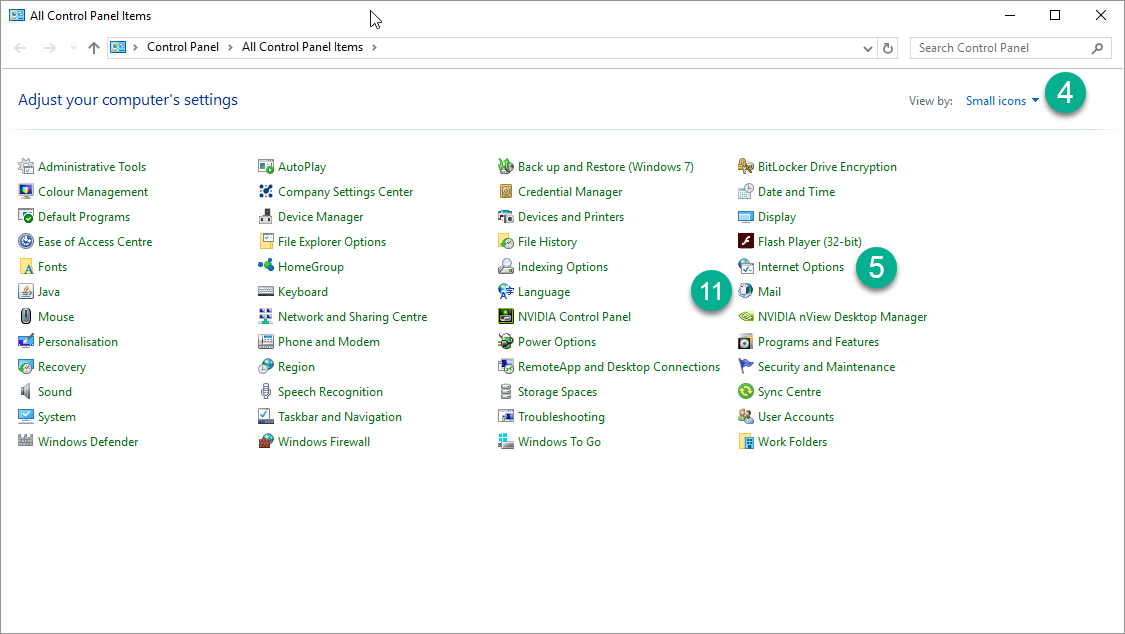Open the Windows To Go link
Image resolution: width=1125 pixels, height=634 pixels.
point(559,442)
